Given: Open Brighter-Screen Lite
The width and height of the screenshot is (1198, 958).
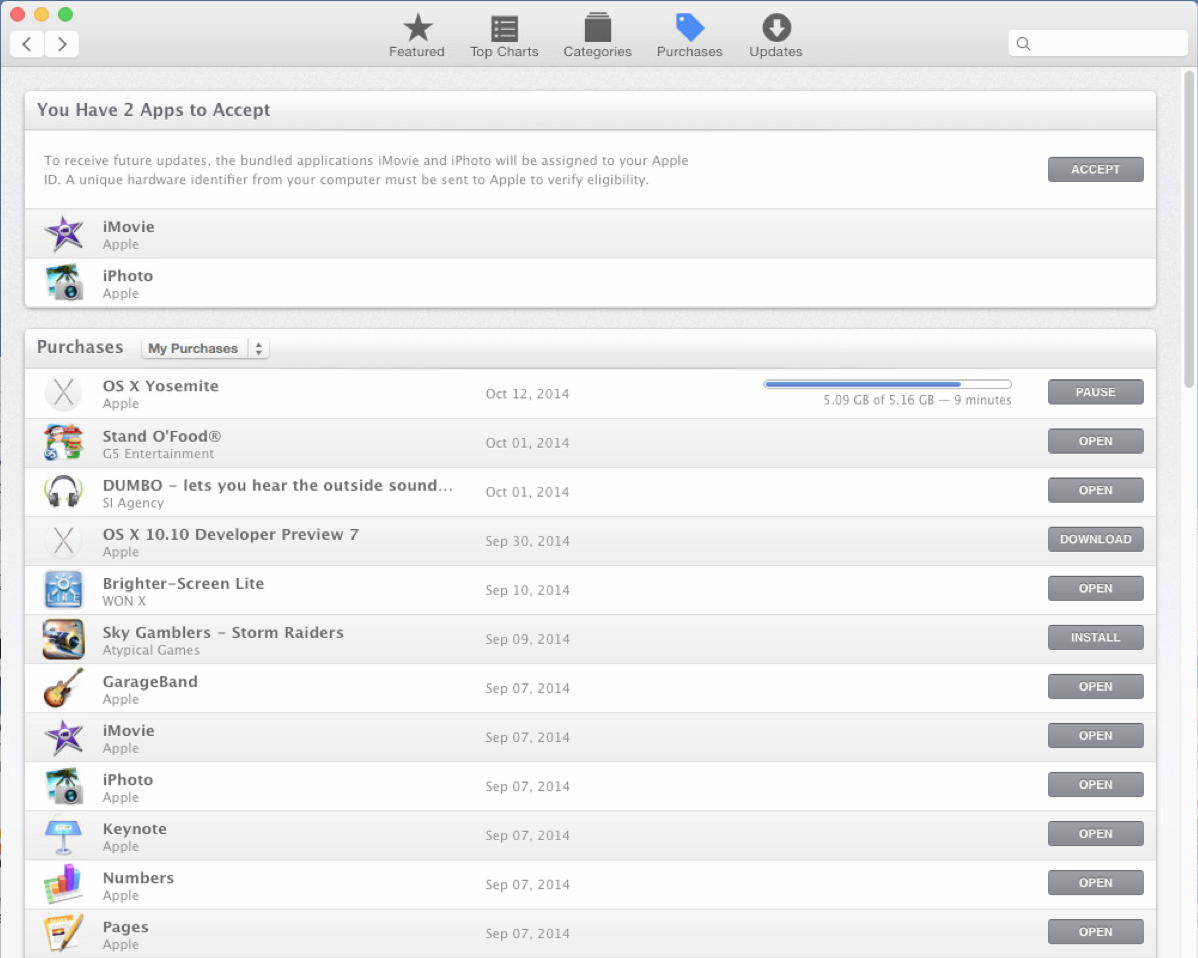Looking at the screenshot, I should click(1095, 588).
